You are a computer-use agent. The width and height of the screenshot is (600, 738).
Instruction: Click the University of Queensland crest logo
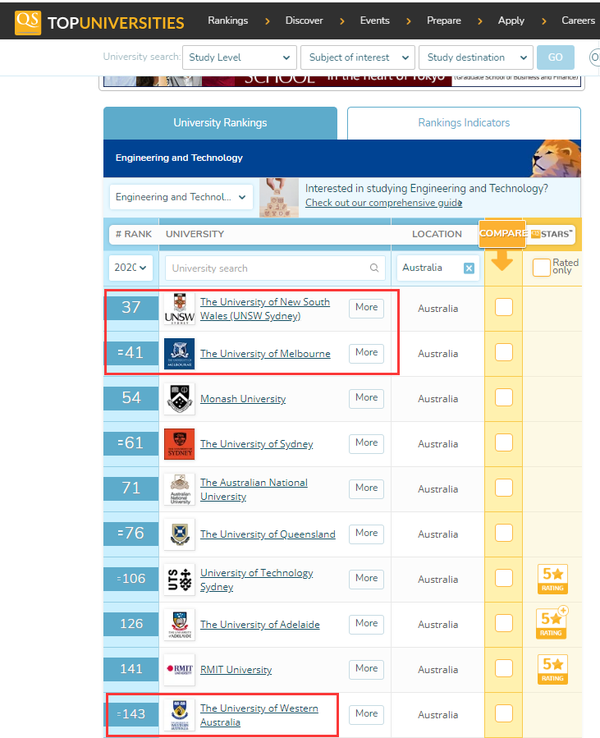[x=179, y=534]
